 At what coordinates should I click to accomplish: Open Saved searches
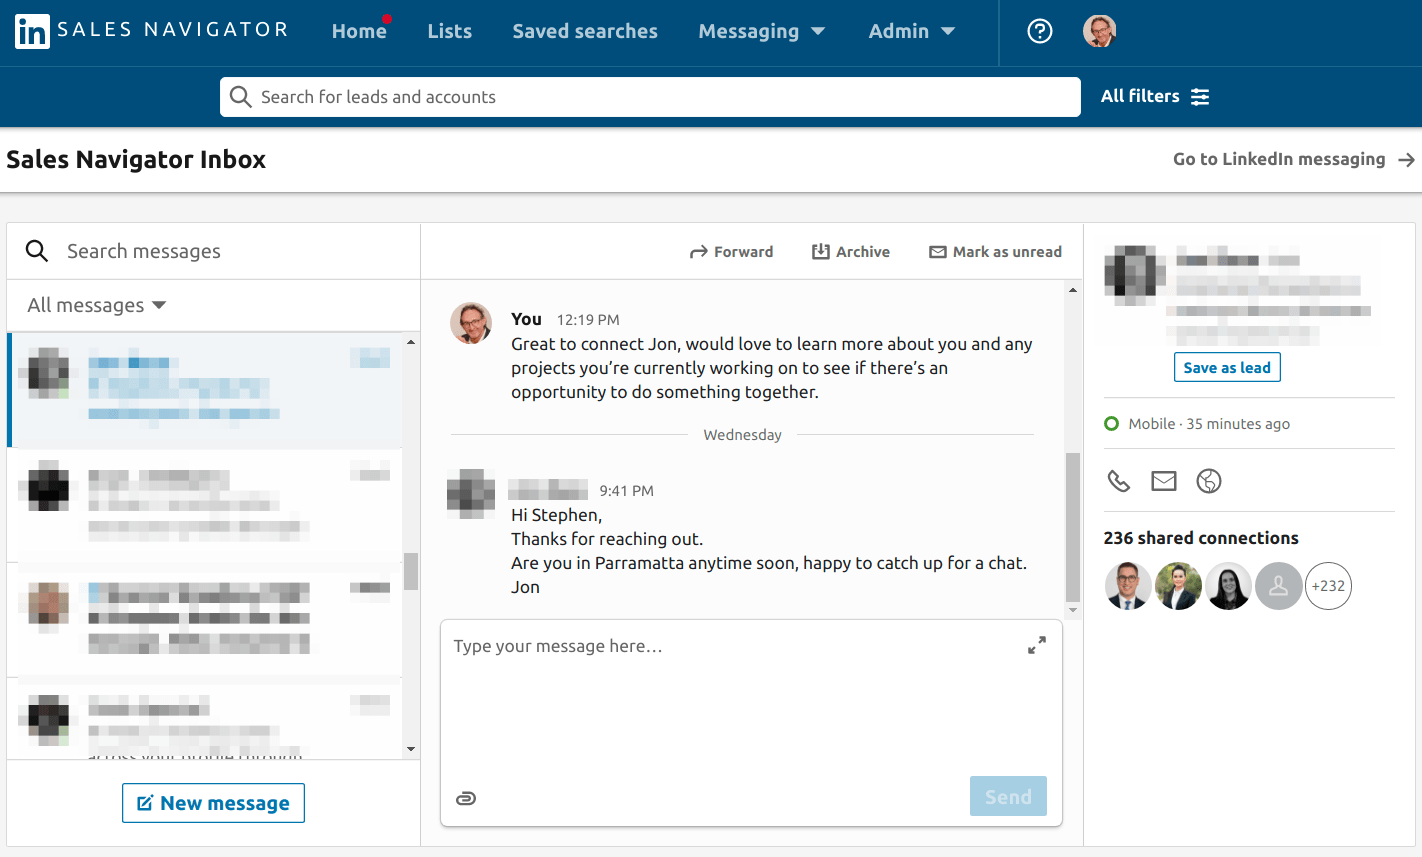[585, 31]
